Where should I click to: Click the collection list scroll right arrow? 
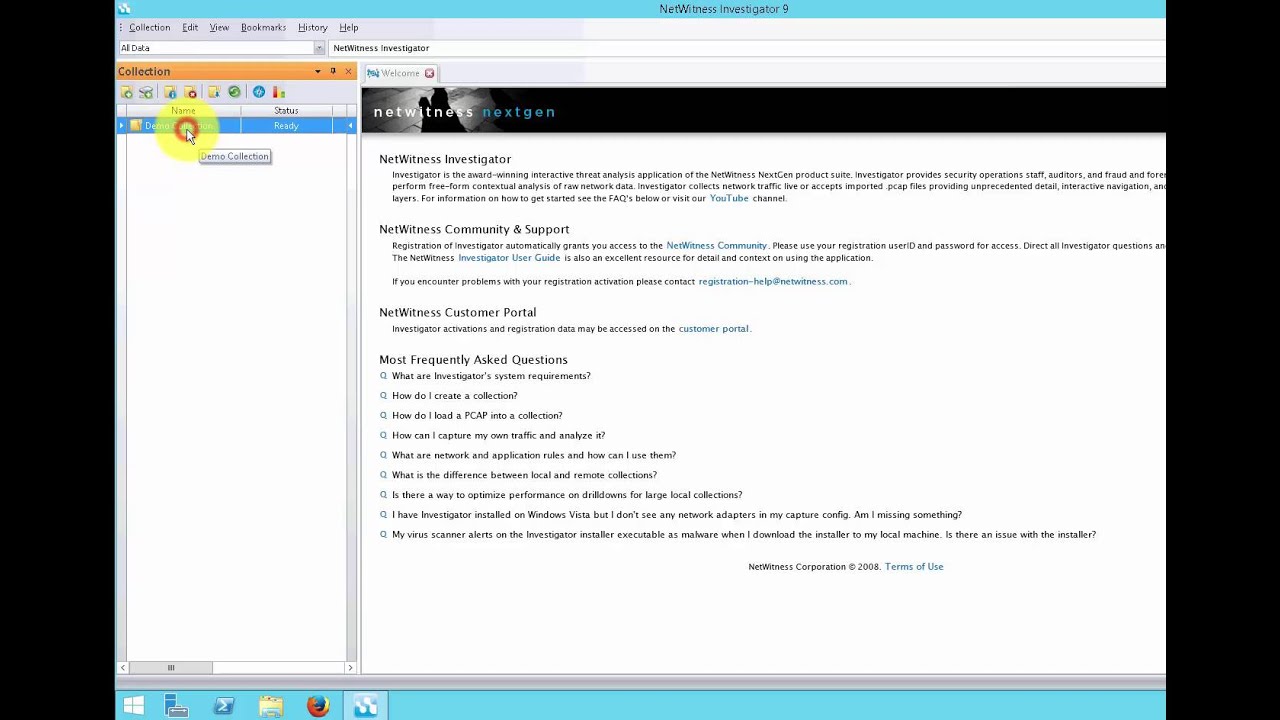click(x=350, y=667)
